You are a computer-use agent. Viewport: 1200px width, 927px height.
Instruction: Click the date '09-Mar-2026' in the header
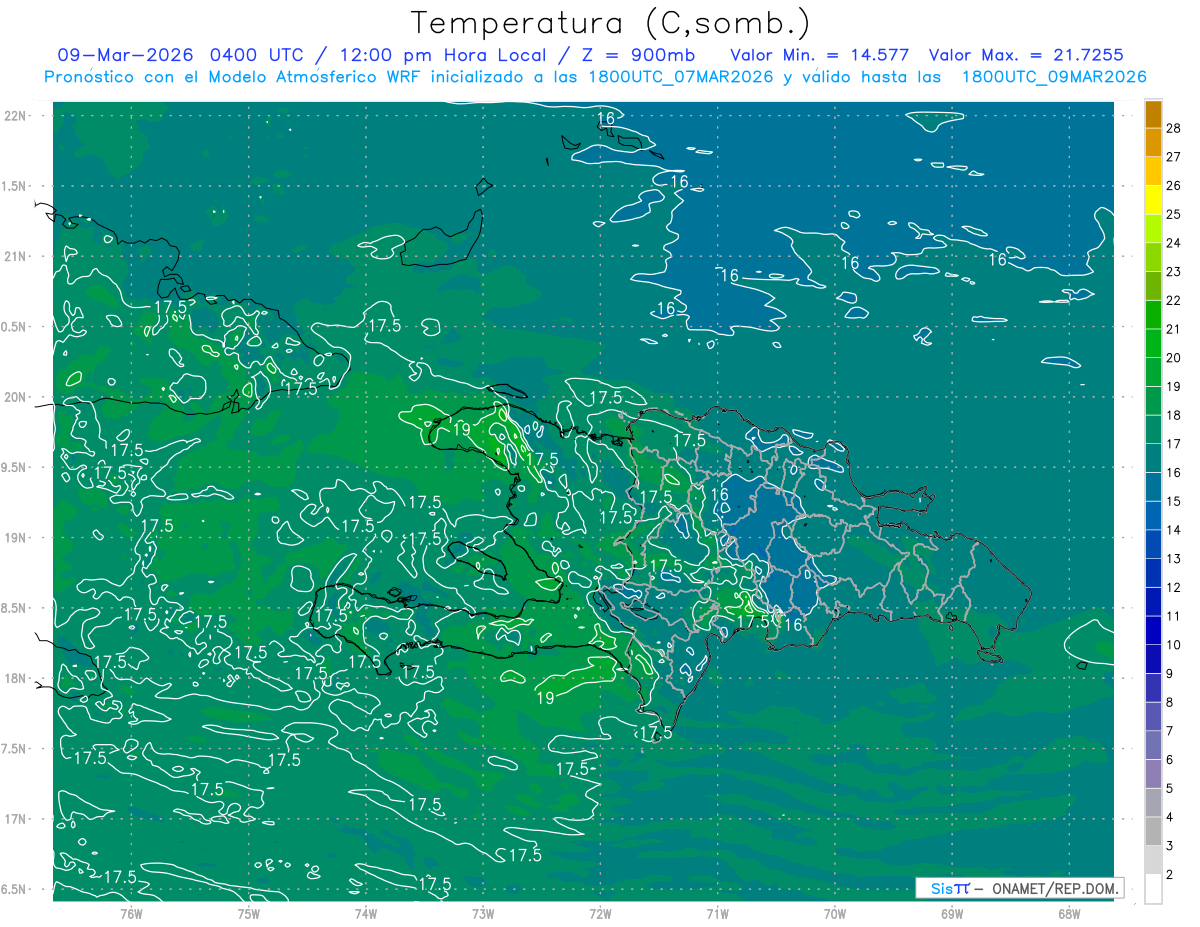(x=125, y=55)
